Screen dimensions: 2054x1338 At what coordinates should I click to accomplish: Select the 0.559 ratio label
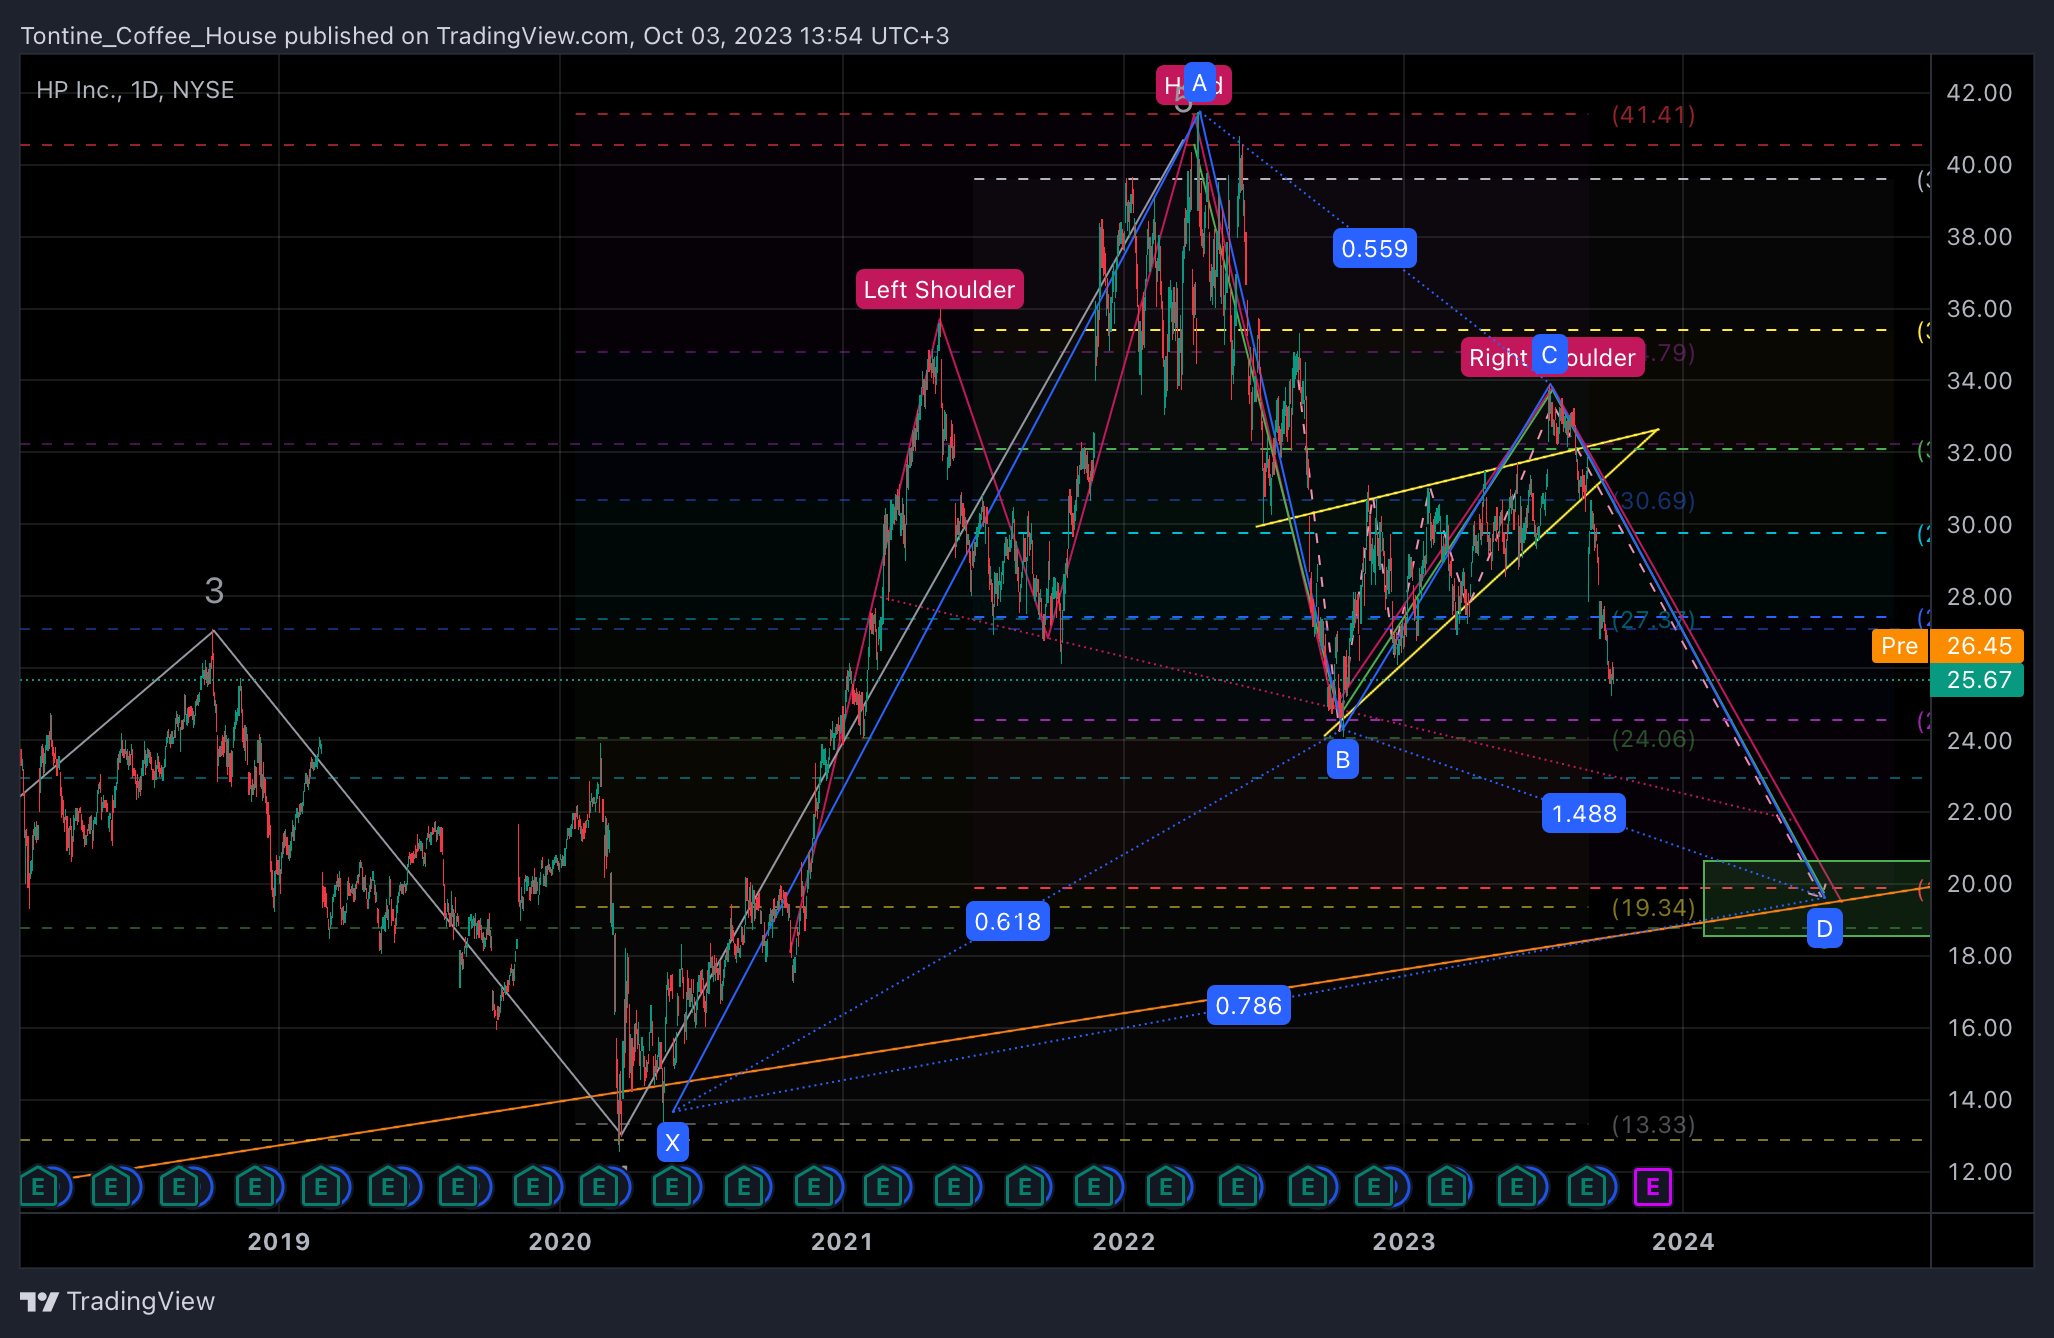click(x=1375, y=248)
